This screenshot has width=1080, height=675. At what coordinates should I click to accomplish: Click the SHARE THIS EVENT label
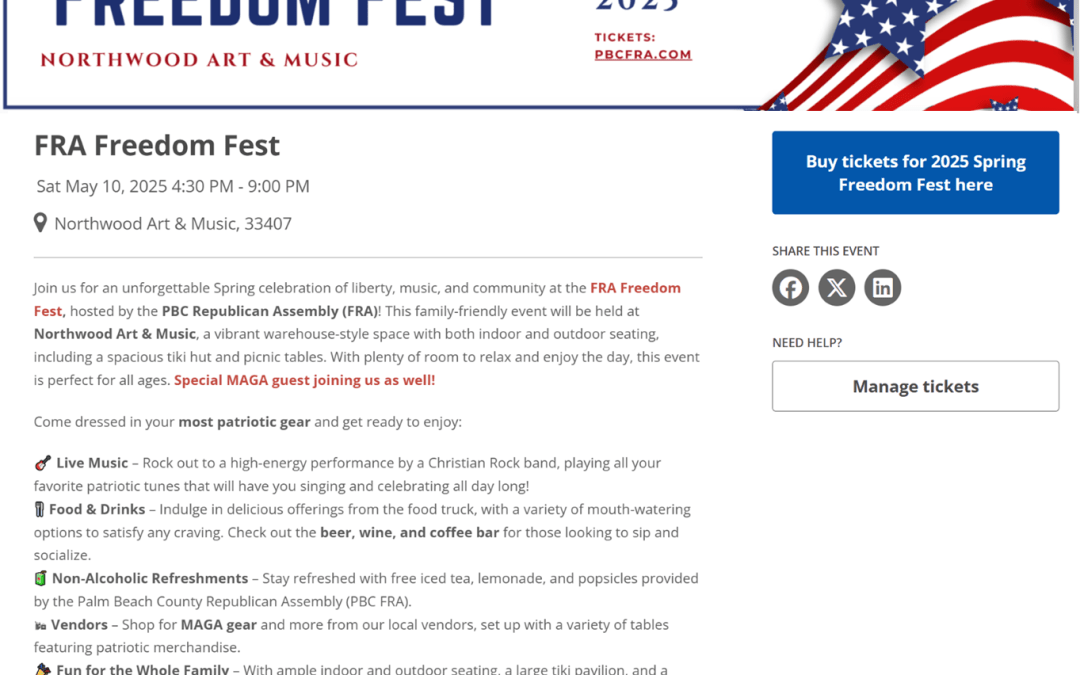[825, 251]
